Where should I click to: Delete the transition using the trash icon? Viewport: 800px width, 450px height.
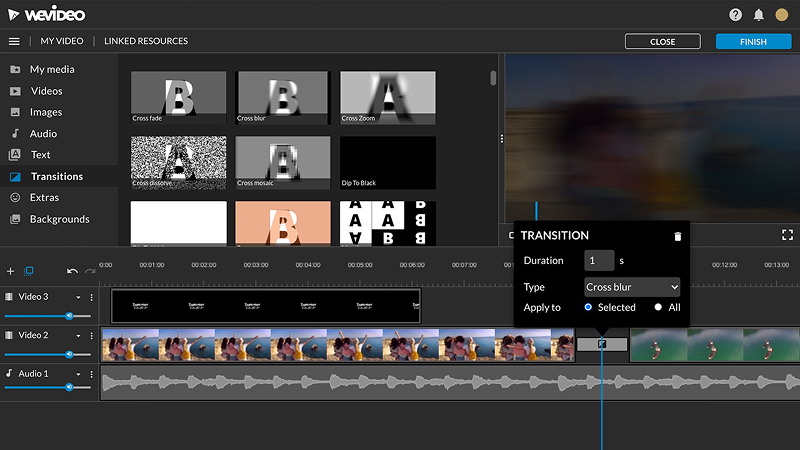point(678,236)
